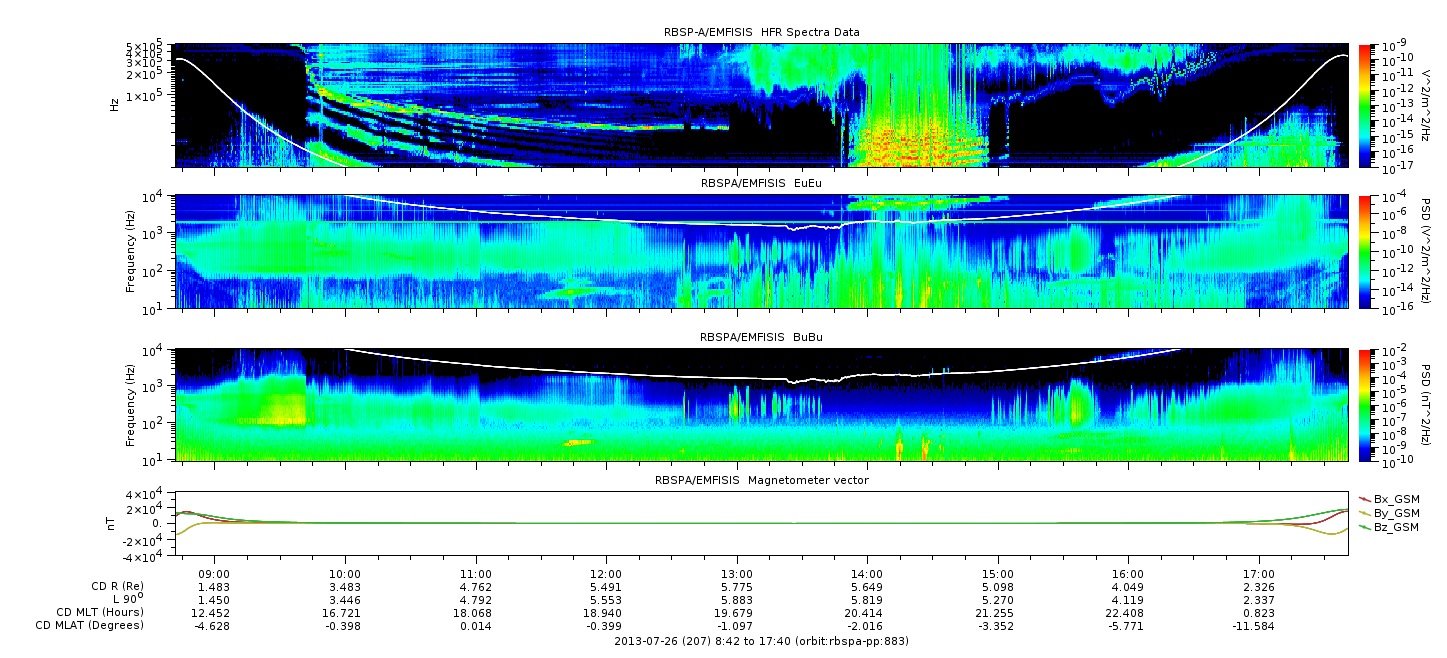Click the CD MLAT (Degrees) row label
This screenshot has width=1447, height=658.
pos(92,625)
